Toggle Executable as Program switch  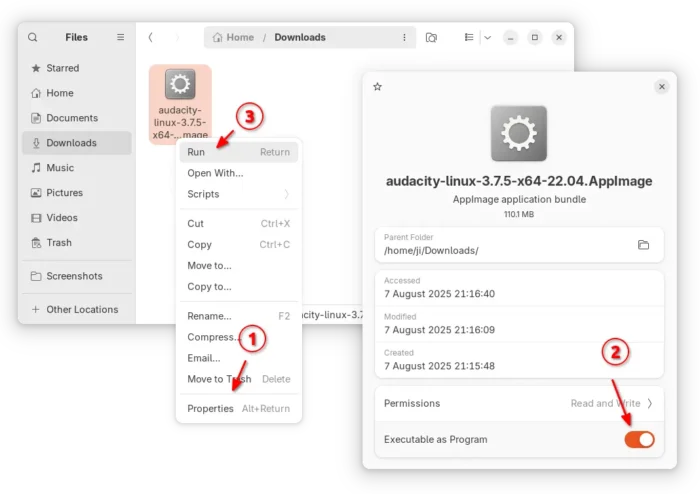click(x=639, y=439)
